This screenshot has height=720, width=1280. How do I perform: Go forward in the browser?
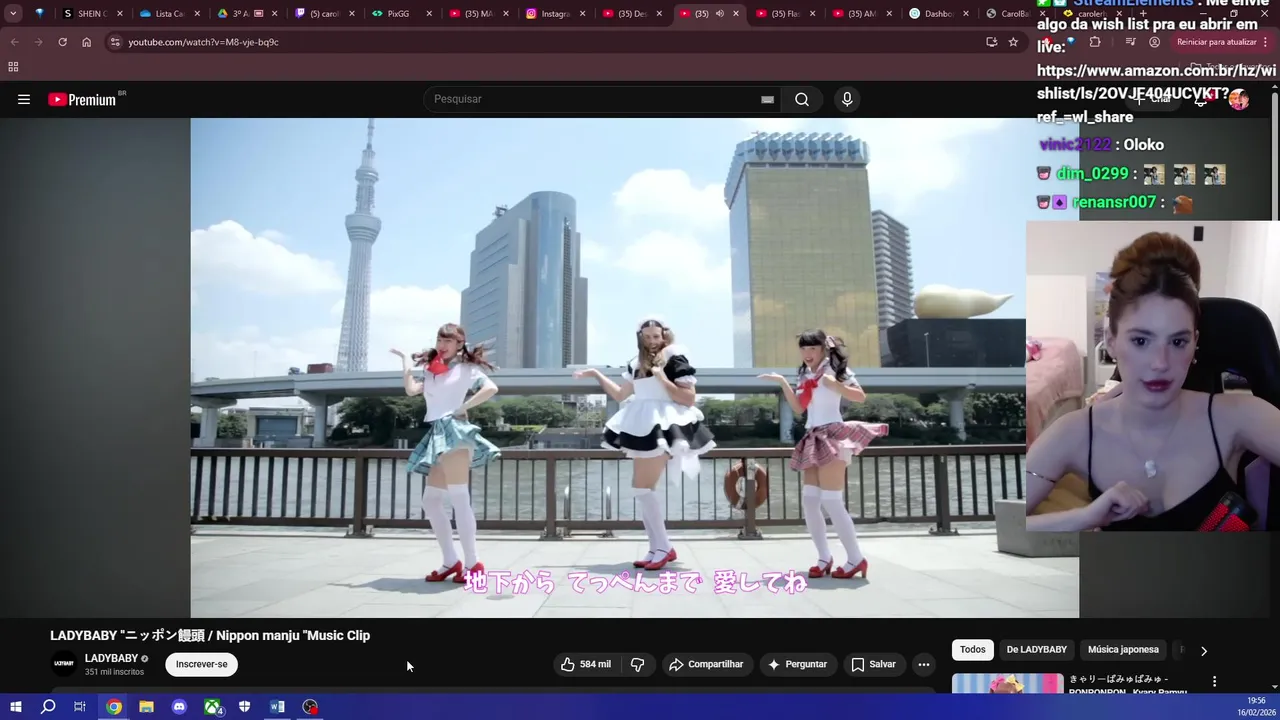coord(38,42)
